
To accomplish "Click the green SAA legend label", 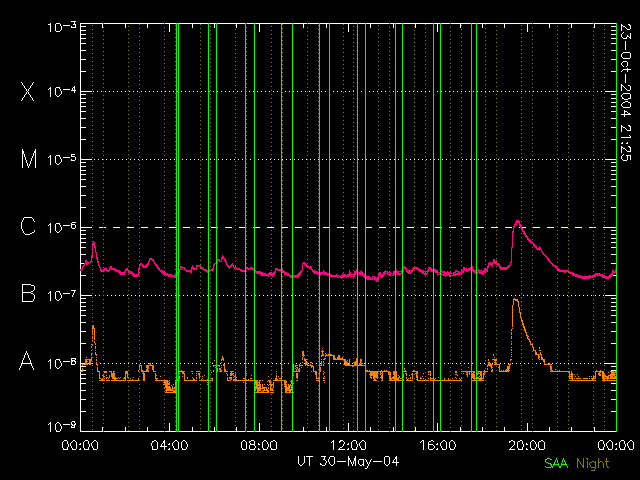I will [x=556, y=463].
